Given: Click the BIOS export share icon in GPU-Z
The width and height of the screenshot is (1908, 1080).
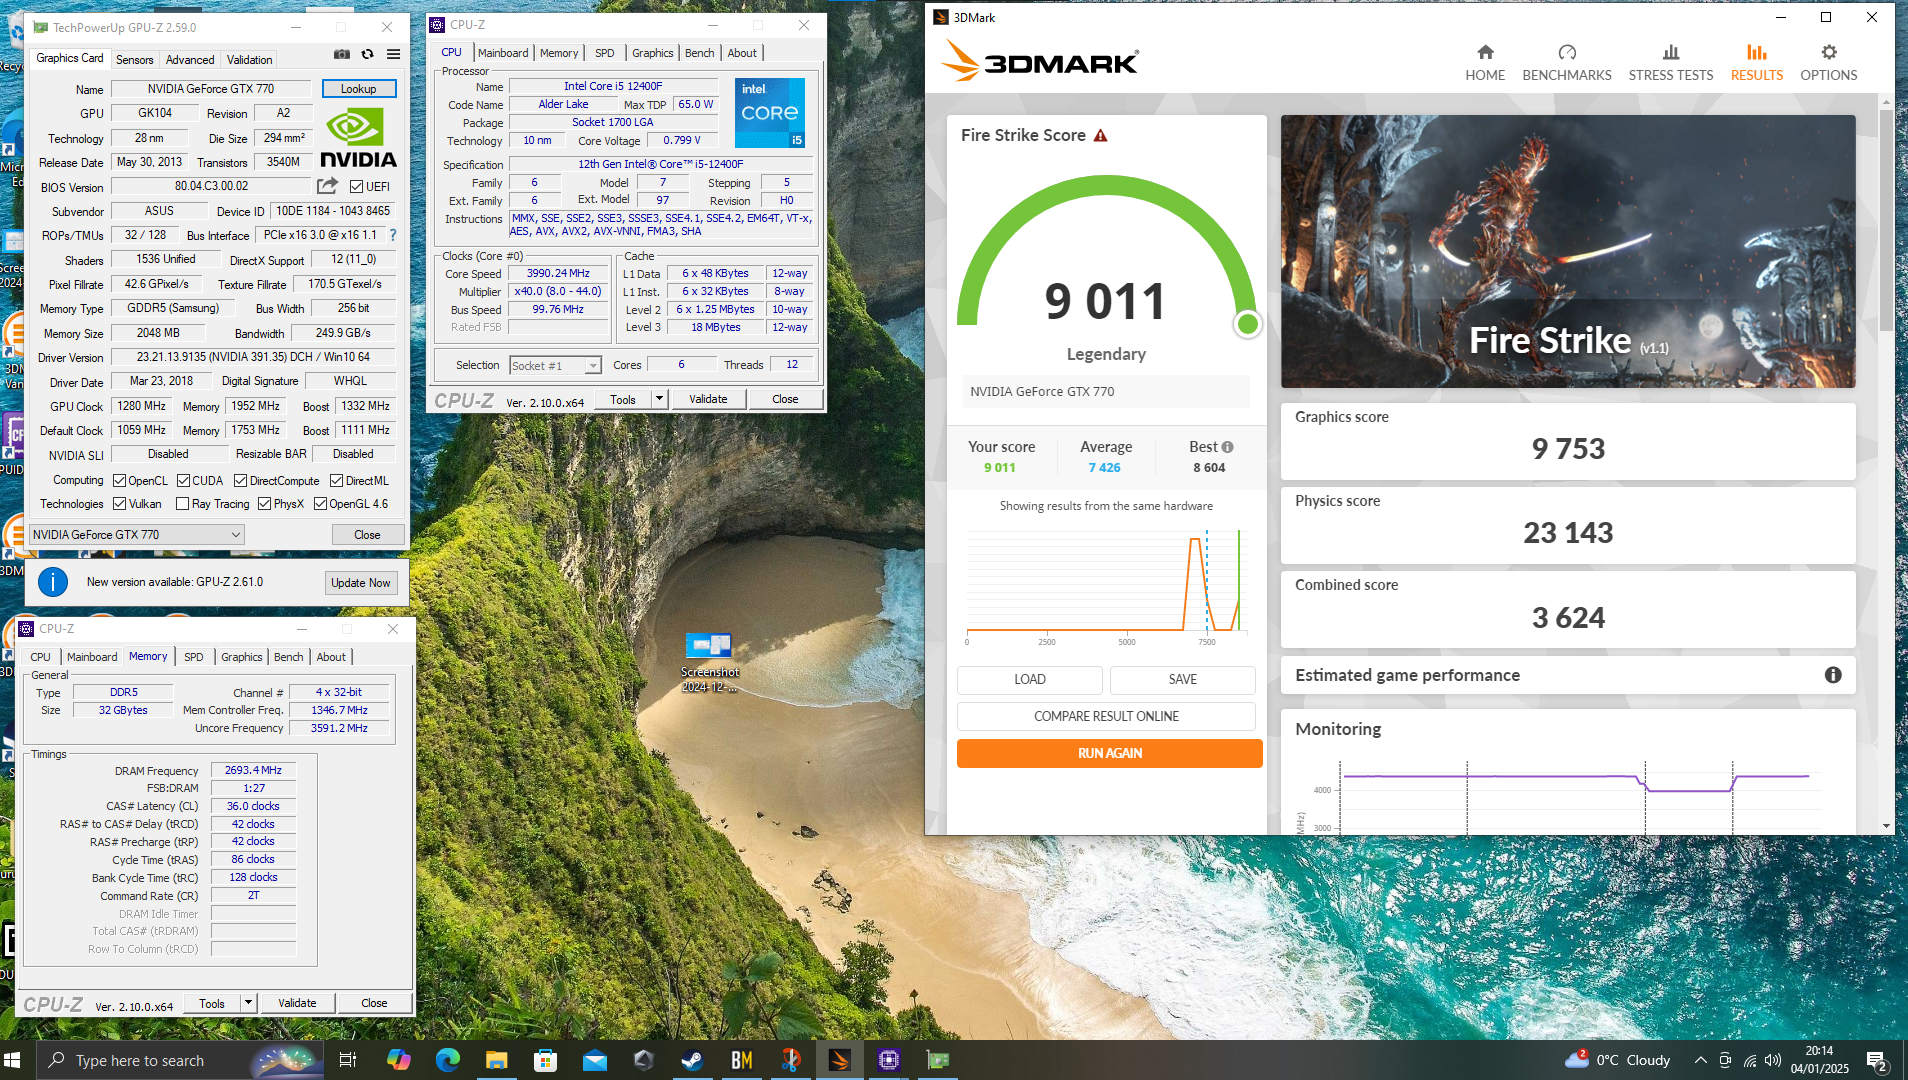Looking at the screenshot, I should click(x=327, y=186).
